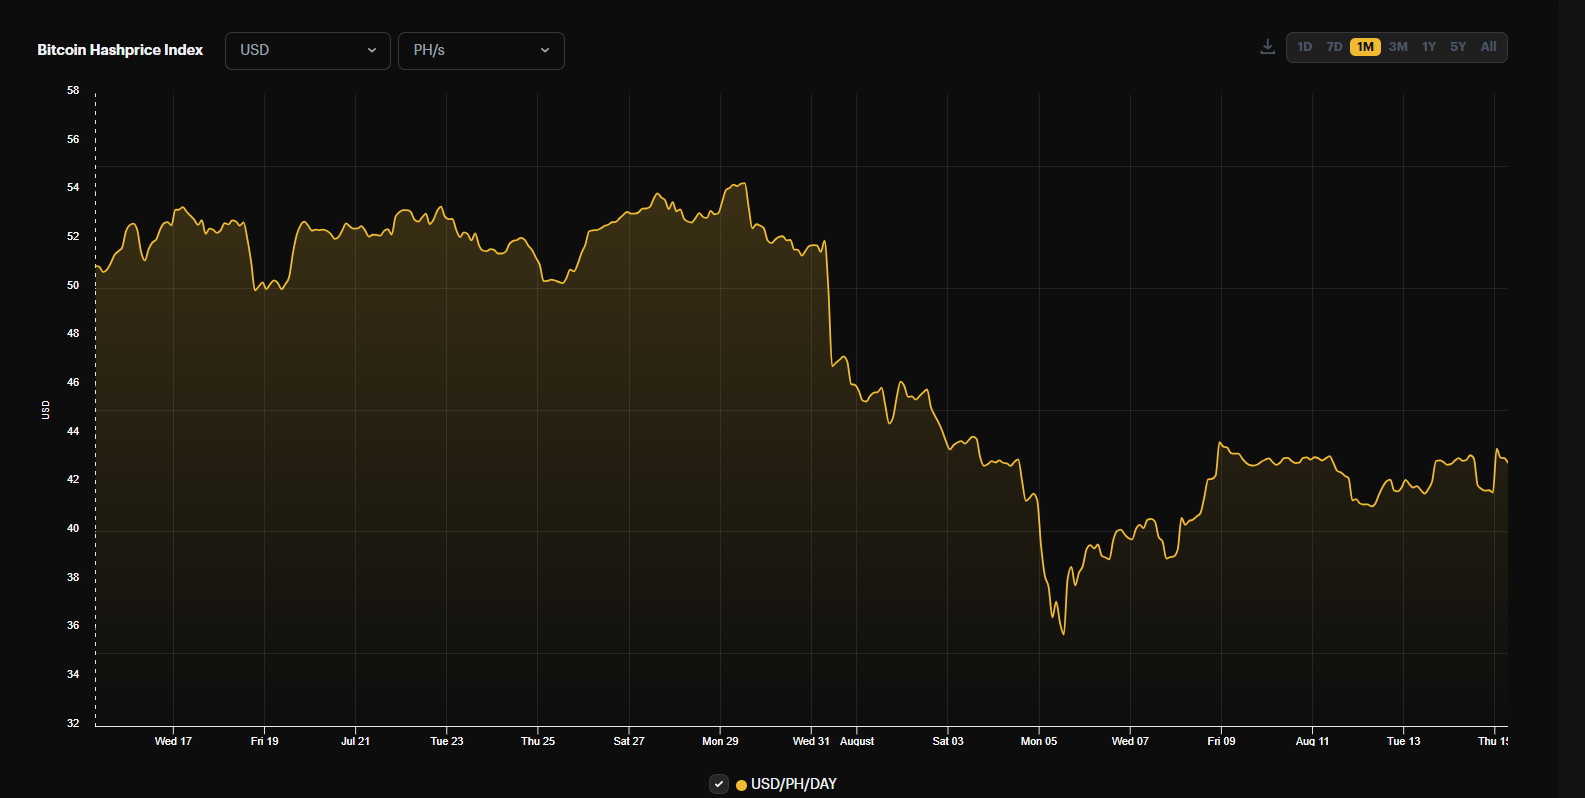1585x798 pixels.
Task: Click the Sat 27 date axis label
Action: point(629,741)
